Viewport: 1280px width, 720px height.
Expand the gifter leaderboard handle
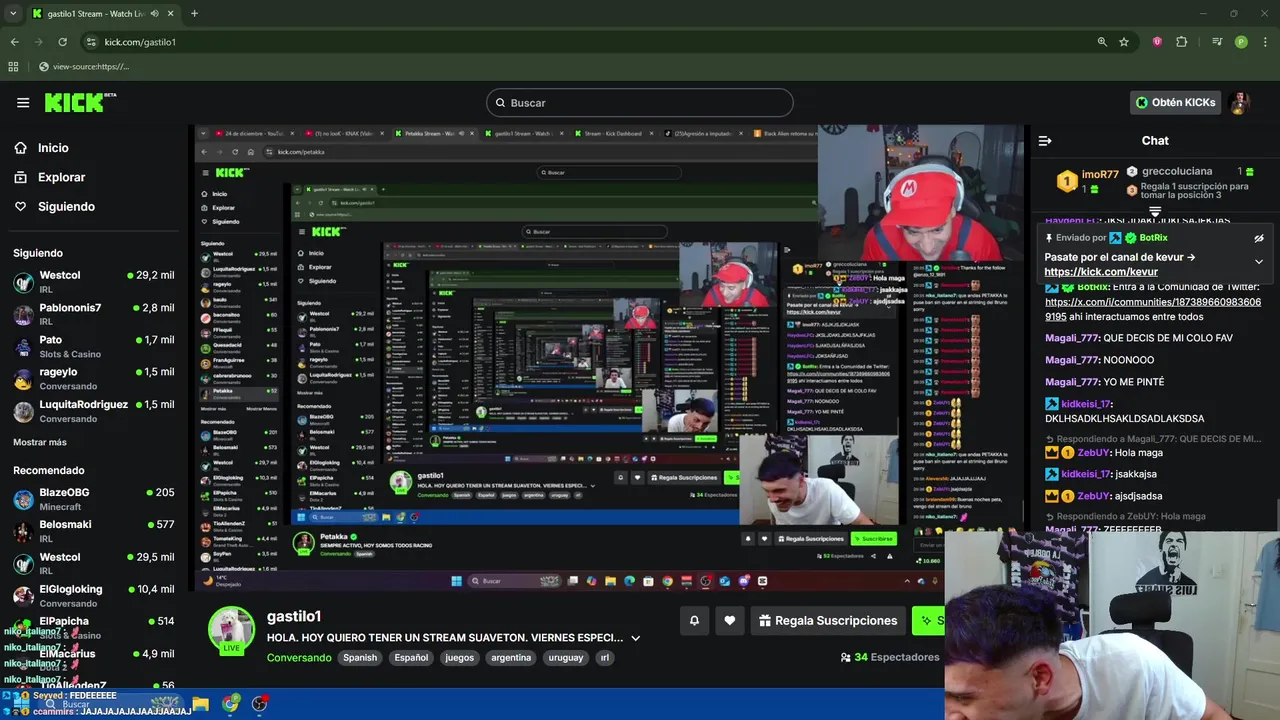coord(1155,212)
